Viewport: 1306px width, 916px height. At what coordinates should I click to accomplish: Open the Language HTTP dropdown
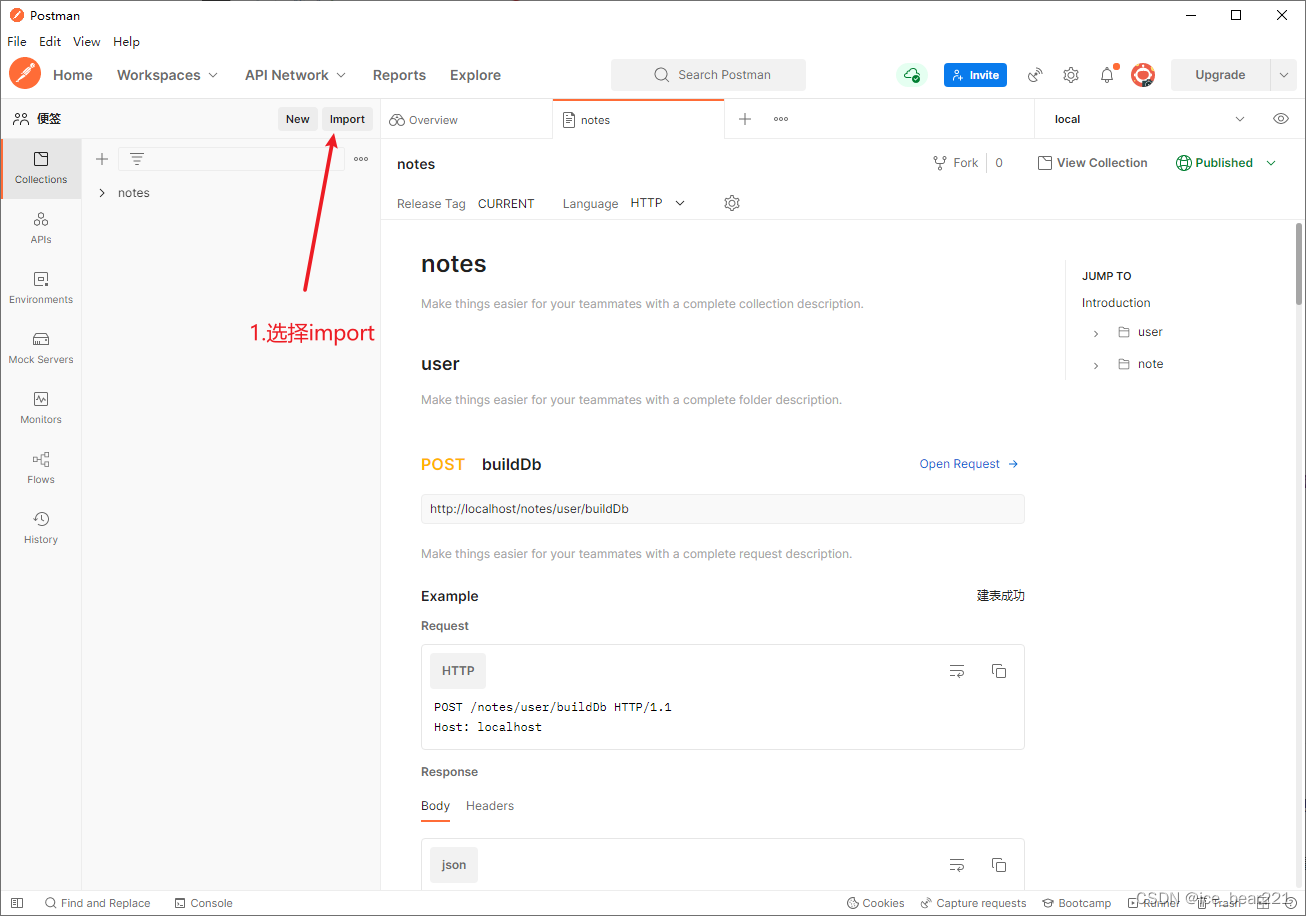(658, 203)
